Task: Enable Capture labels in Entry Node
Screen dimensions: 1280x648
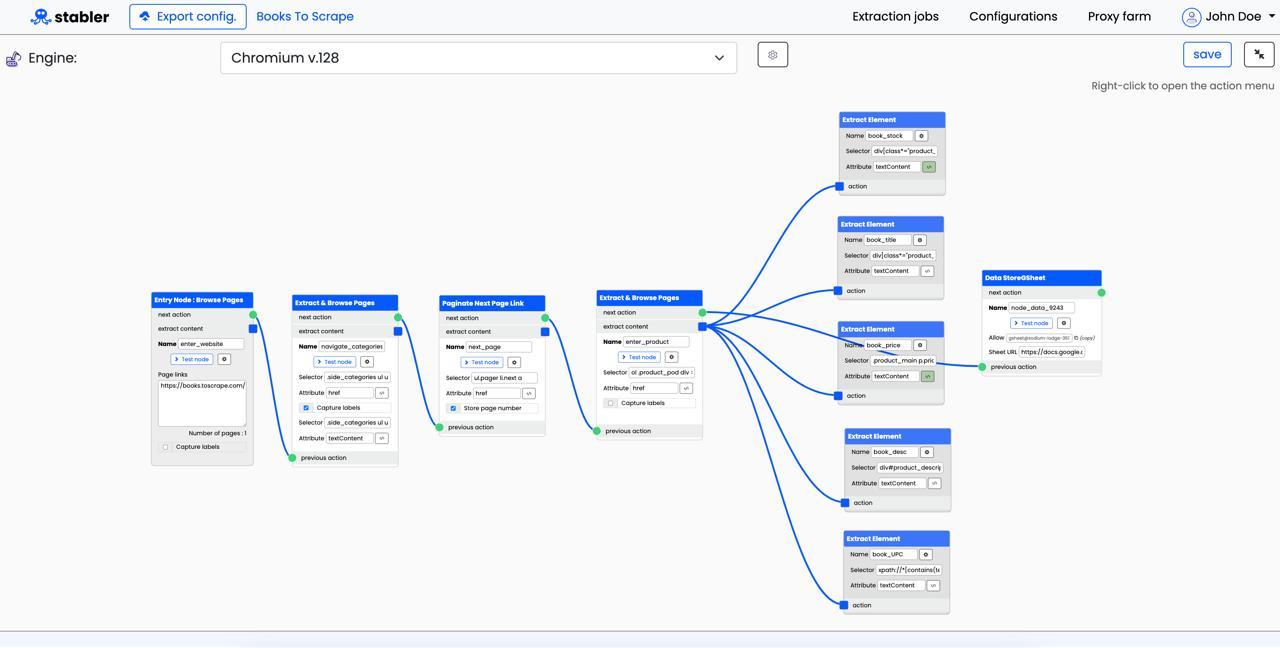Action: pyautogui.click(x=166, y=447)
